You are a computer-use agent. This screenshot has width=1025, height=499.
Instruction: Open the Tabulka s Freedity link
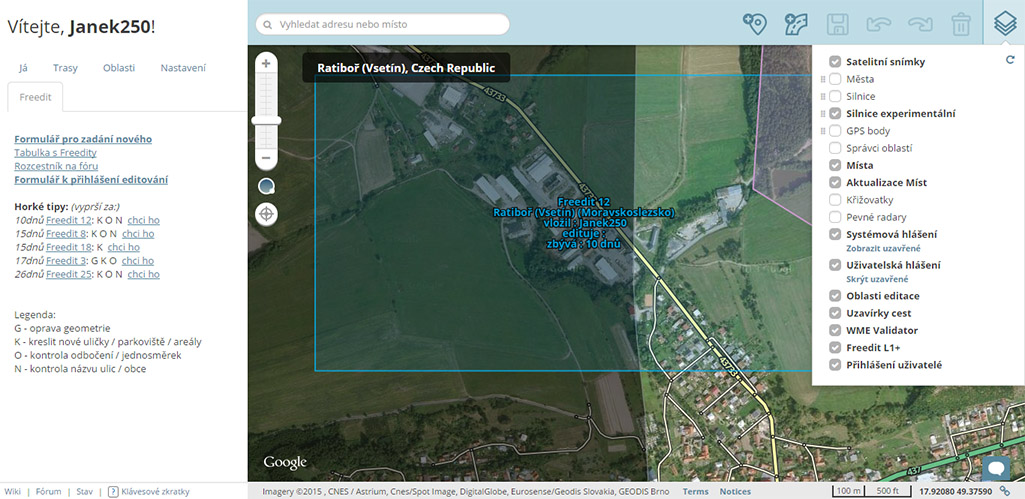(55, 153)
